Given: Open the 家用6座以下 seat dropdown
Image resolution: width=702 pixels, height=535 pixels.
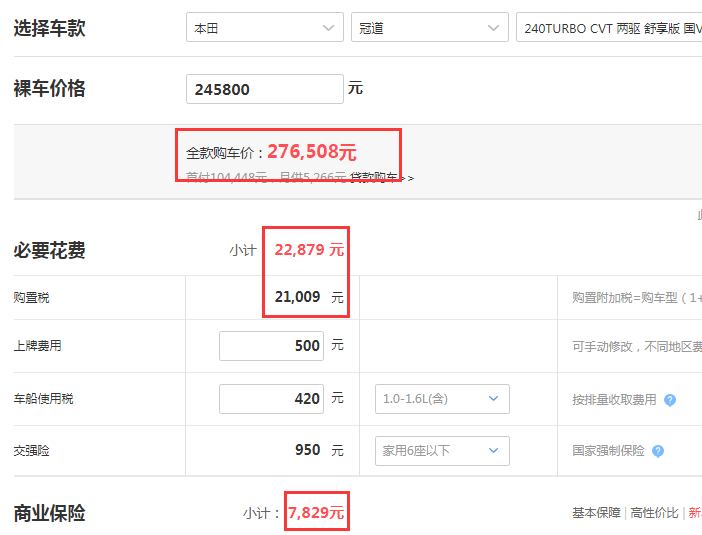Looking at the screenshot, I should 442,451.
